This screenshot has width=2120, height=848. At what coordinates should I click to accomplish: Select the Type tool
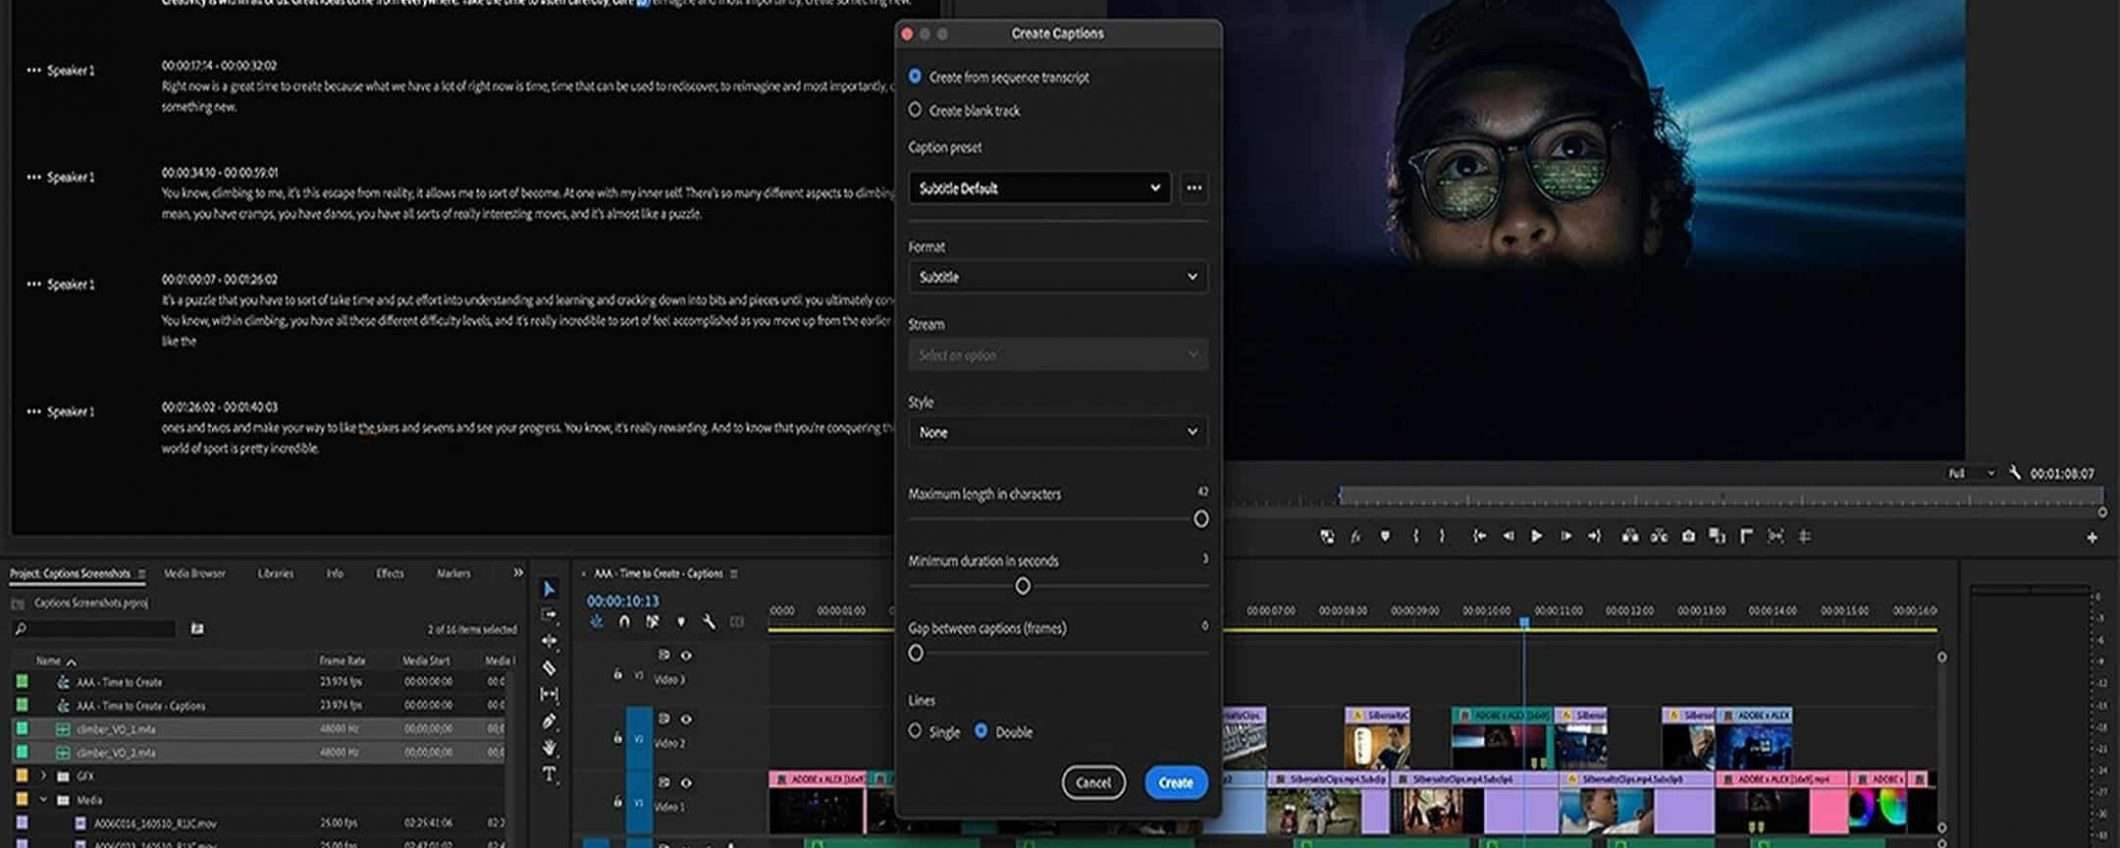[549, 774]
